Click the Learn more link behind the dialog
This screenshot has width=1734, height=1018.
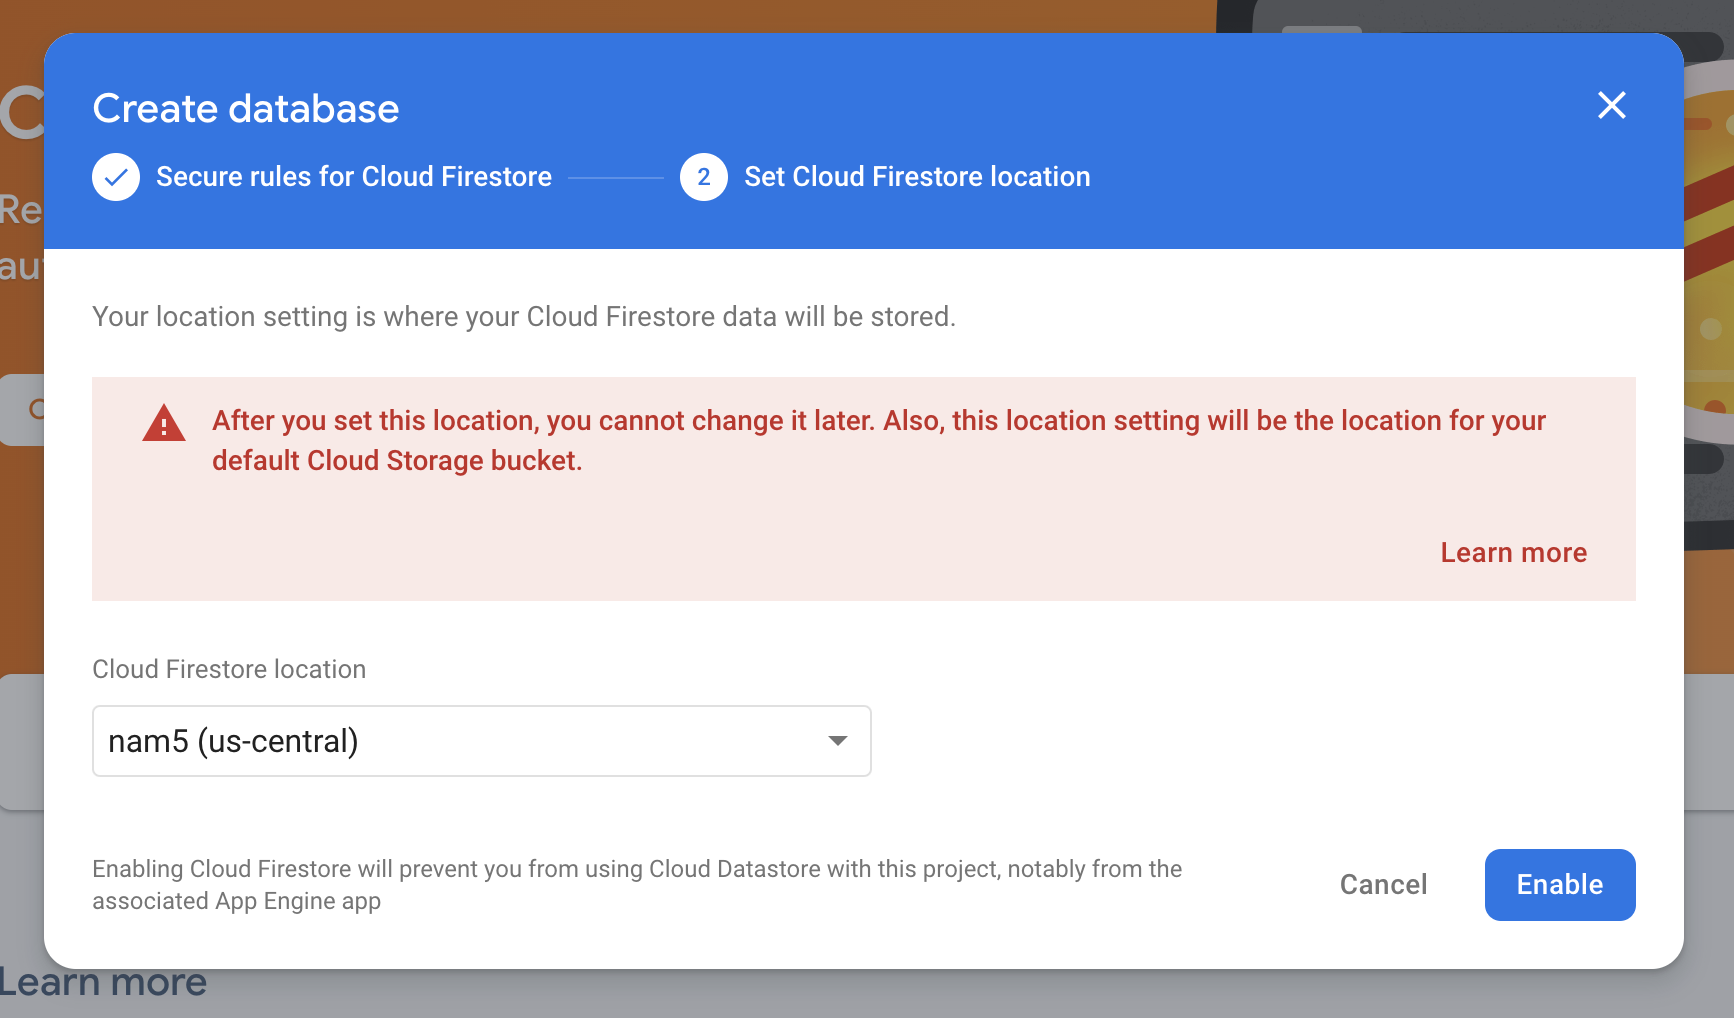pyautogui.click(x=103, y=983)
